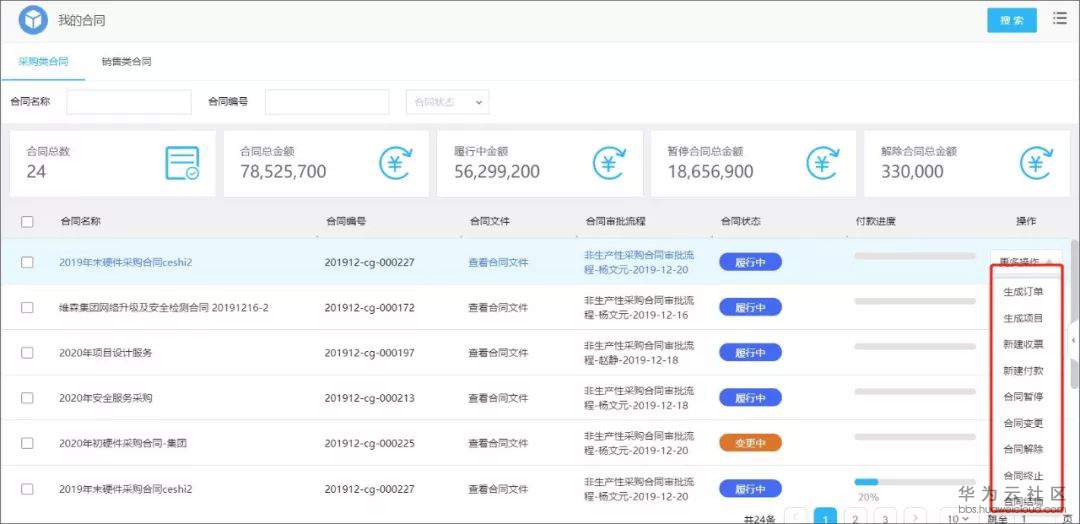
Task: Click 履行中 badge in 维森集团 contract row
Action: point(750,307)
